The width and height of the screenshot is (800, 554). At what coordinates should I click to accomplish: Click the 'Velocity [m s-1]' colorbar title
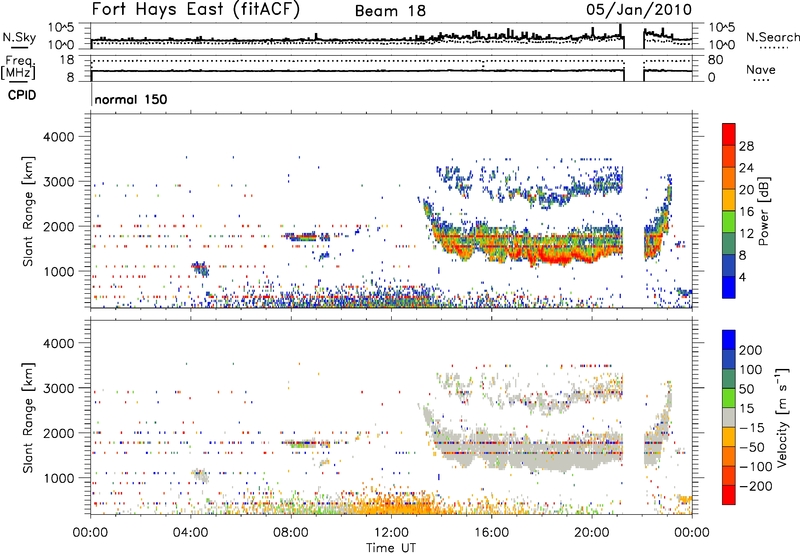point(782,417)
